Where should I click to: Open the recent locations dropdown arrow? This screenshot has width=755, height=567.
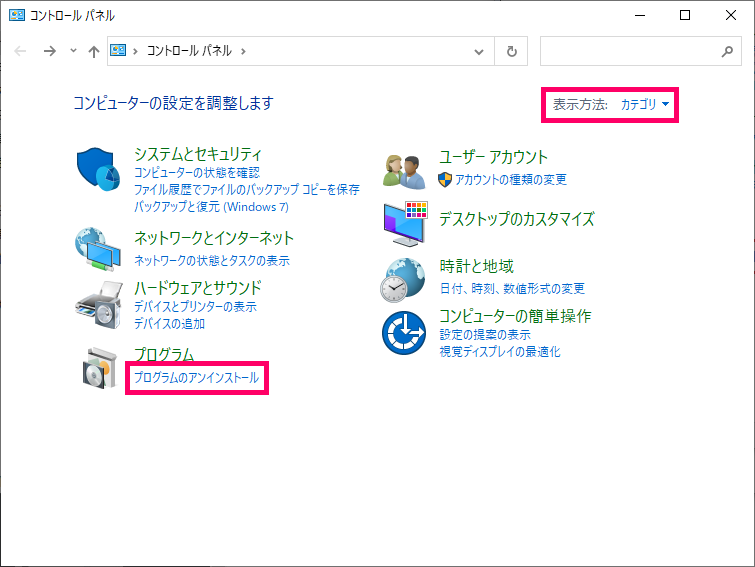point(73,50)
